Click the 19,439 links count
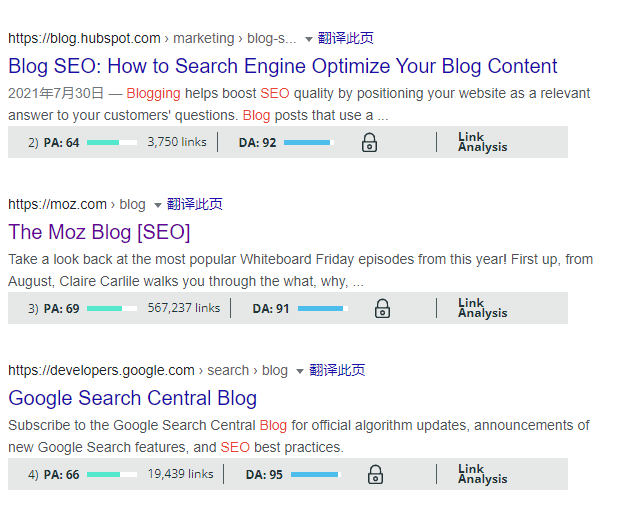617x515 pixels. click(x=181, y=474)
